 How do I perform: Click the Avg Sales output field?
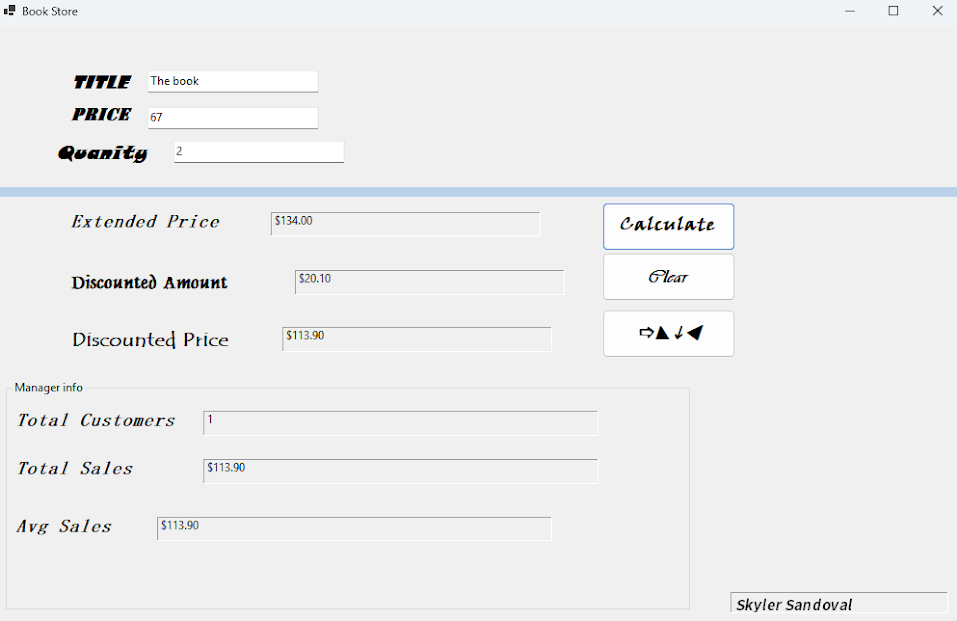[x=354, y=528]
